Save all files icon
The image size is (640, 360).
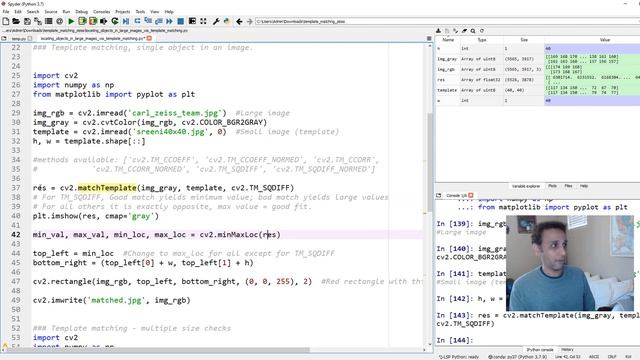tap(38, 21)
